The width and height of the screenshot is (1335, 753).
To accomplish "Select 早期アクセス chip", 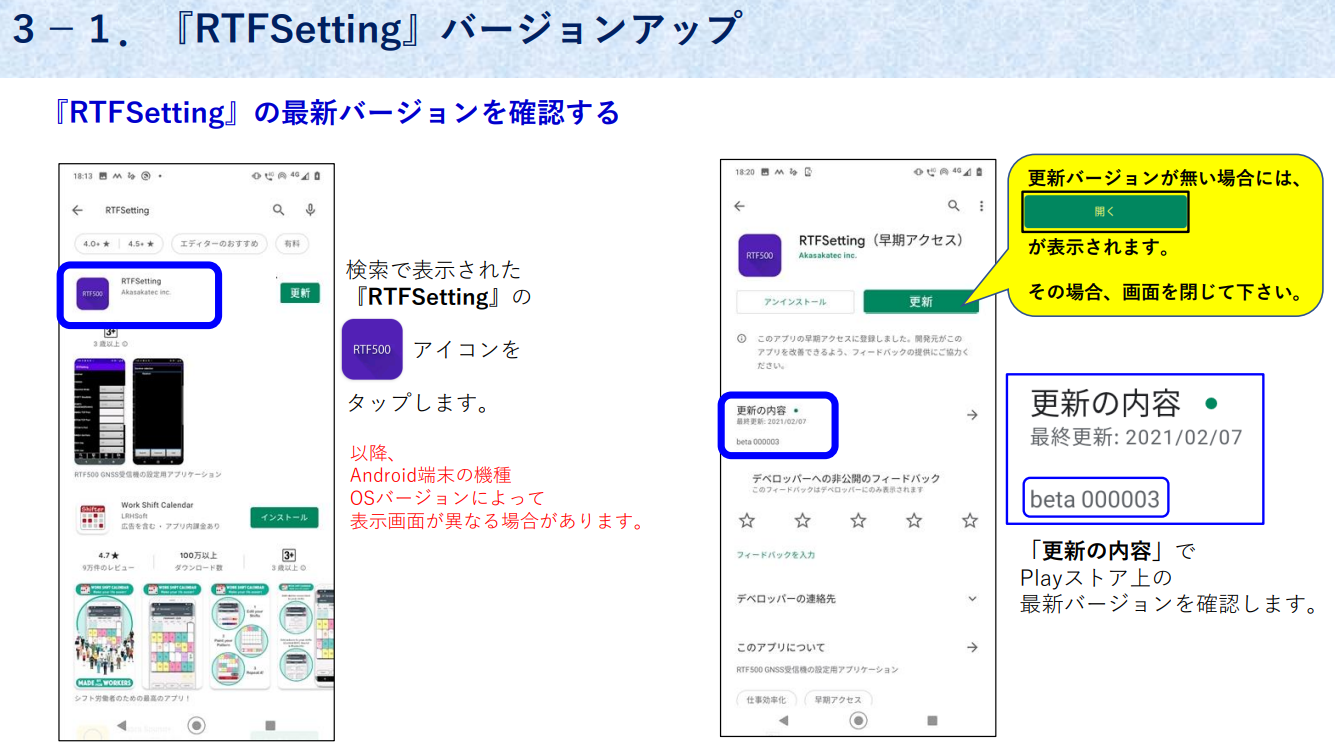I will click(838, 699).
